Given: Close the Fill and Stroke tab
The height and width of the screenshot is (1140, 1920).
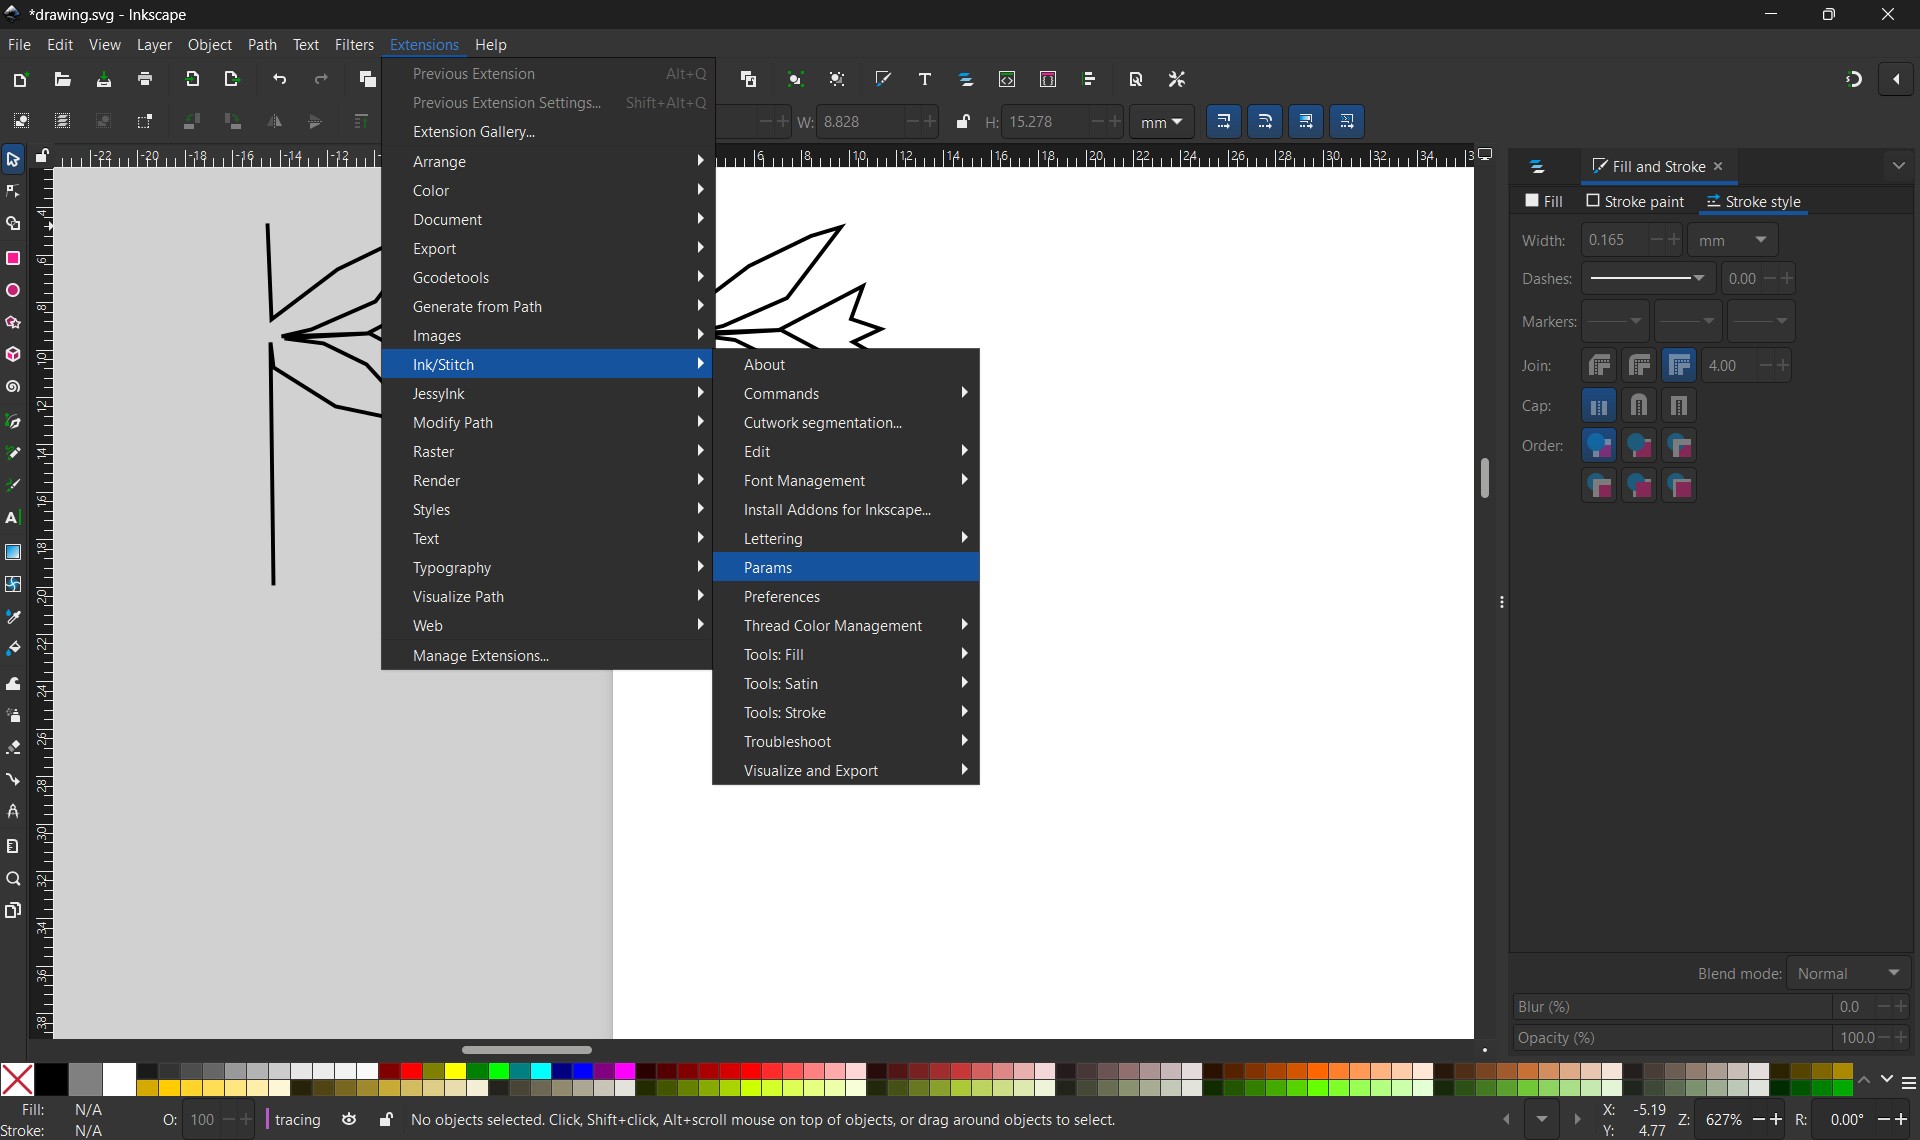Looking at the screenshot, I should tap(1719, 167).
